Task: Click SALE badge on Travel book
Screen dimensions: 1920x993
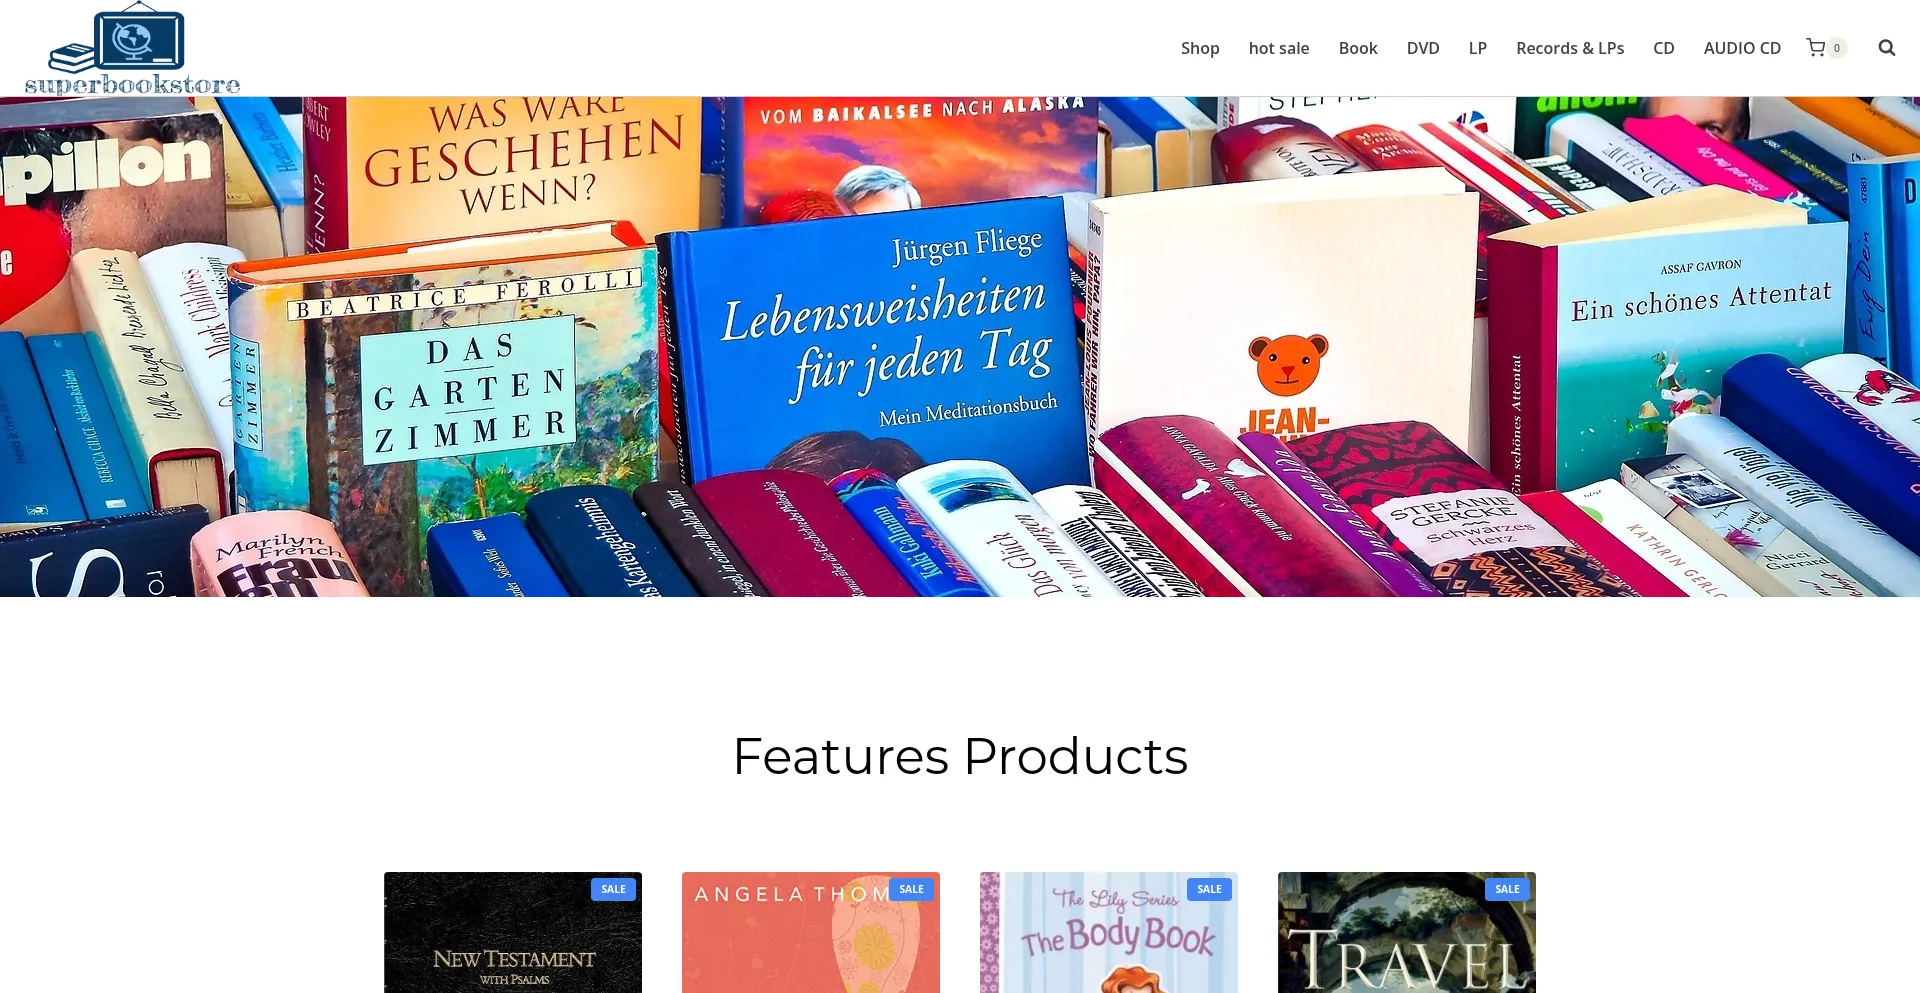Action: pyautogui.click(x=1507, y=889)
